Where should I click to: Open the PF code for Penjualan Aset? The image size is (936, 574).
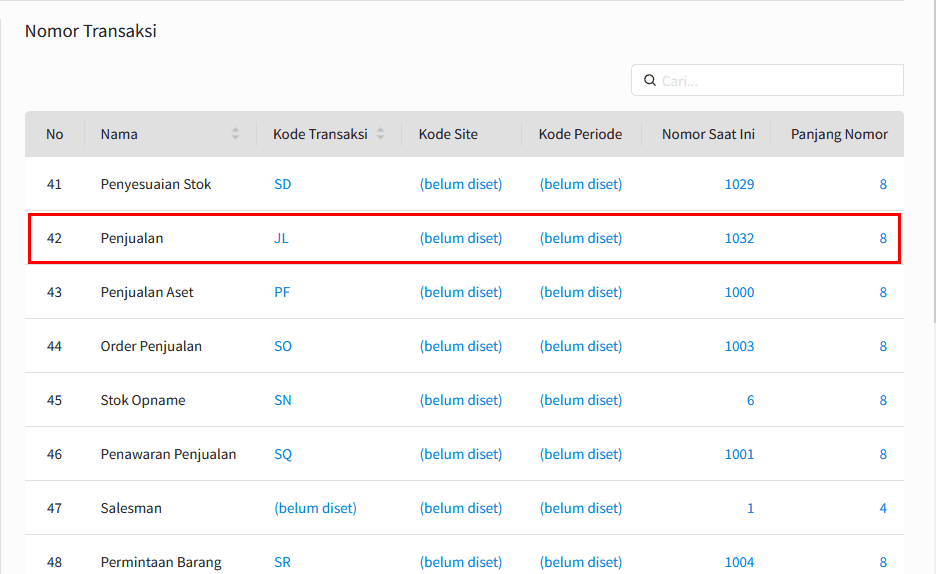[x=282, y=292]
